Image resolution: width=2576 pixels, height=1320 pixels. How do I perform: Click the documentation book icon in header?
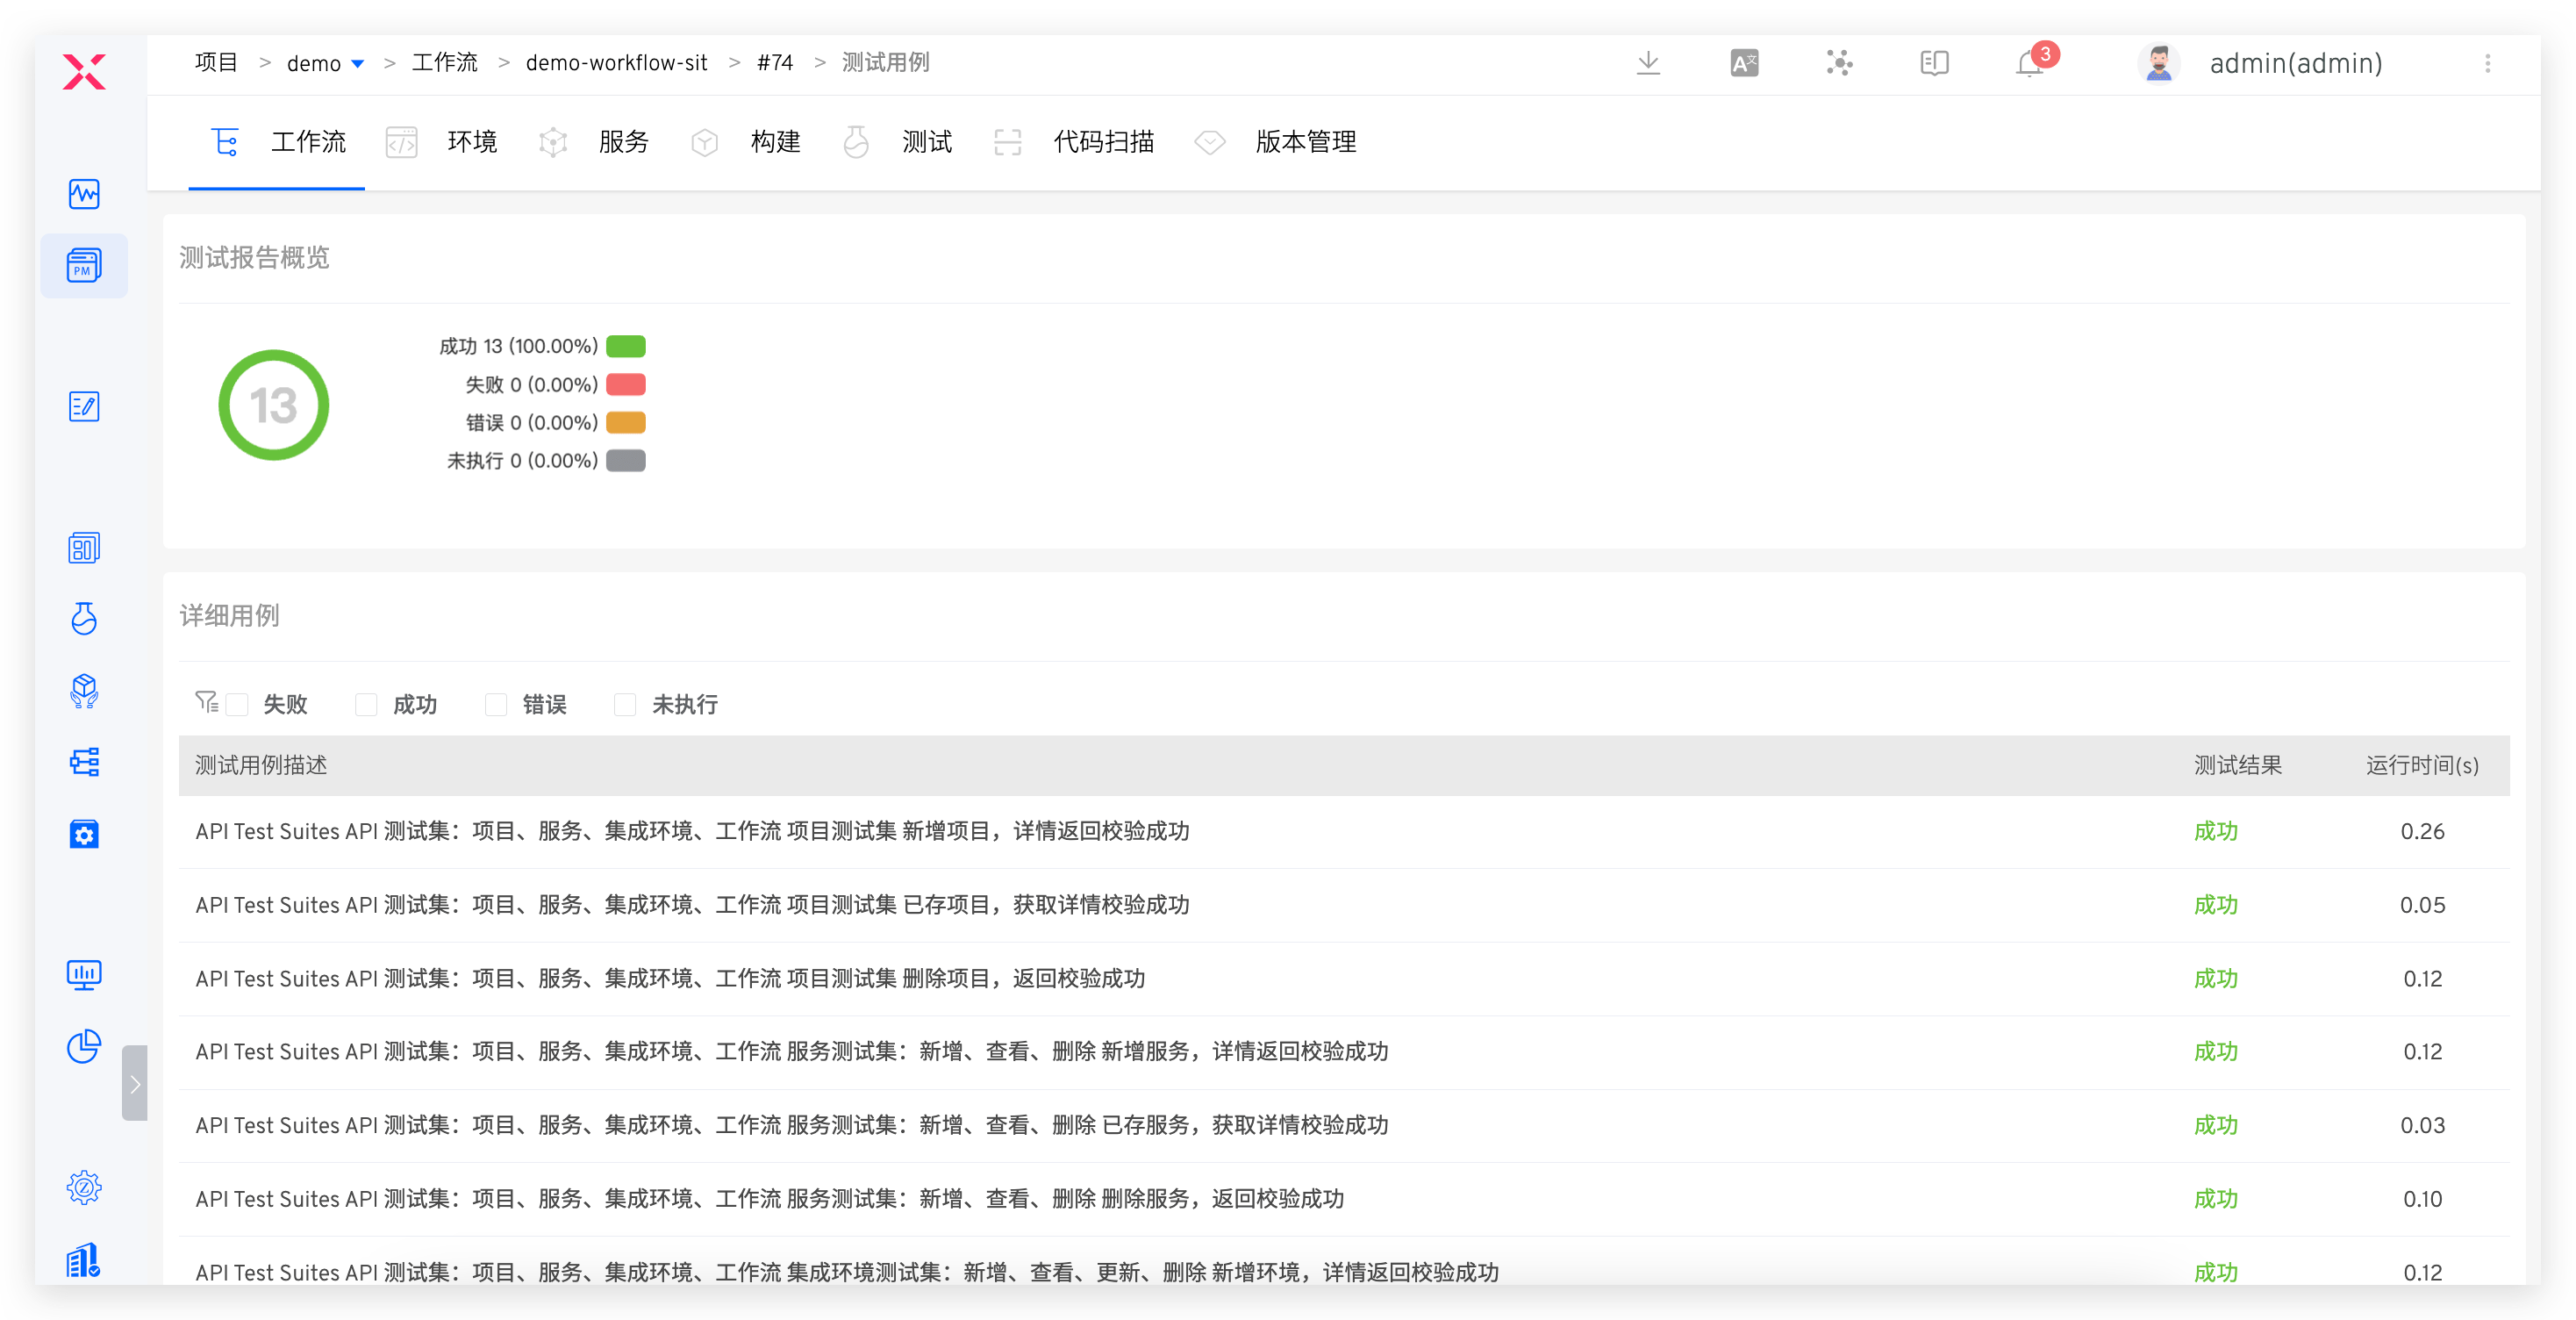[1934, 64]
